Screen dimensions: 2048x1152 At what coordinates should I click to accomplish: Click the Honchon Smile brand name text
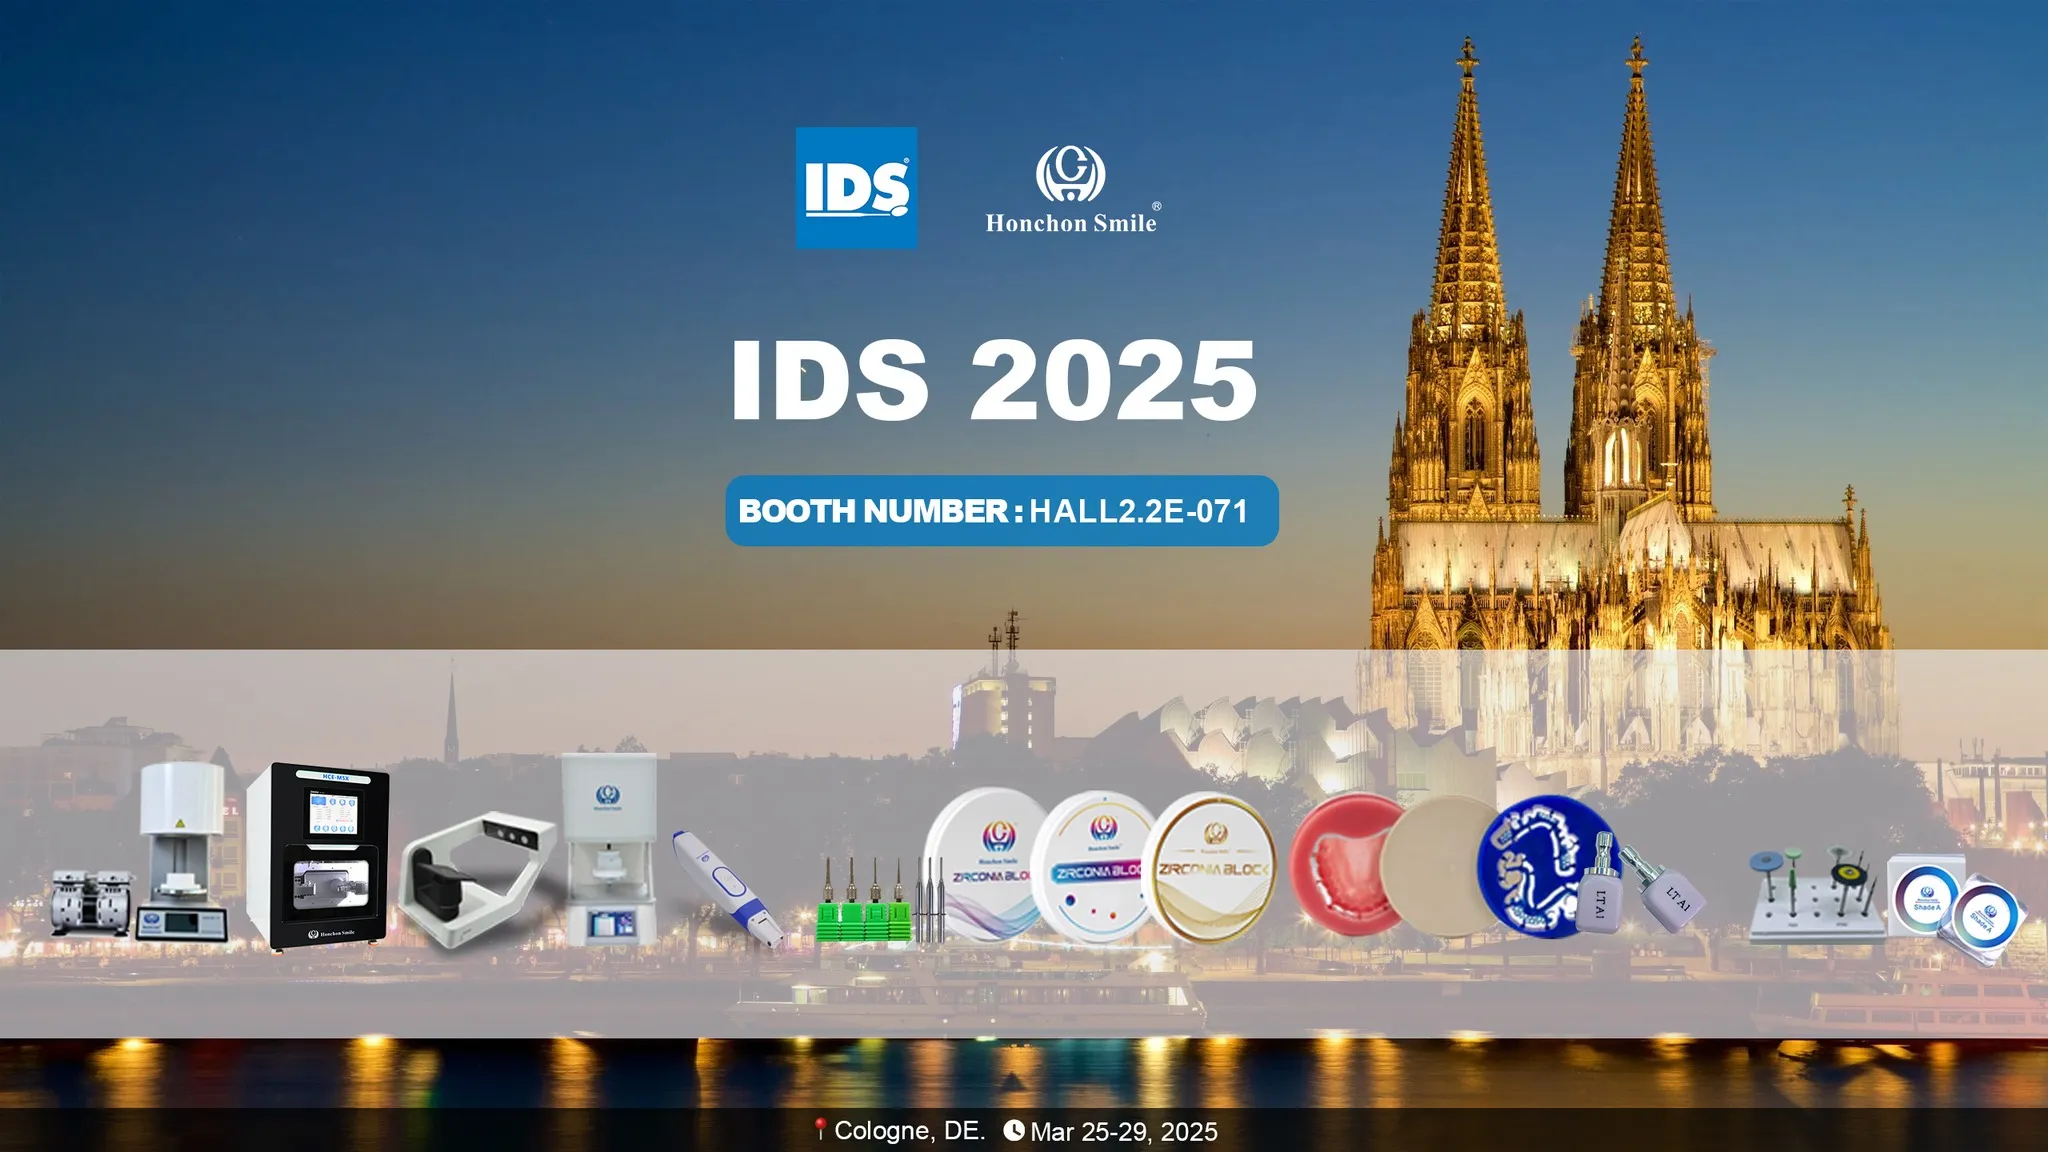pyautogui.click(x=1070, y=223)
